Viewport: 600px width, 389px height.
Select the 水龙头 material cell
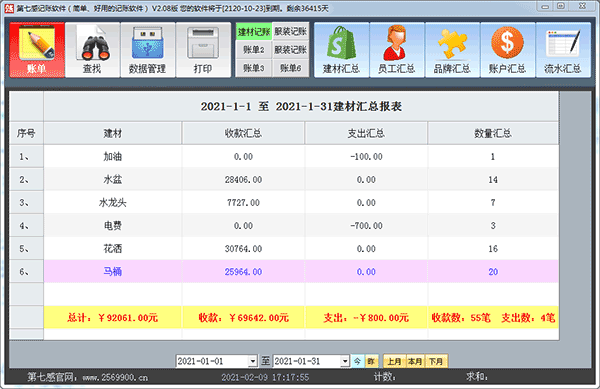click(x=113, y=202)
